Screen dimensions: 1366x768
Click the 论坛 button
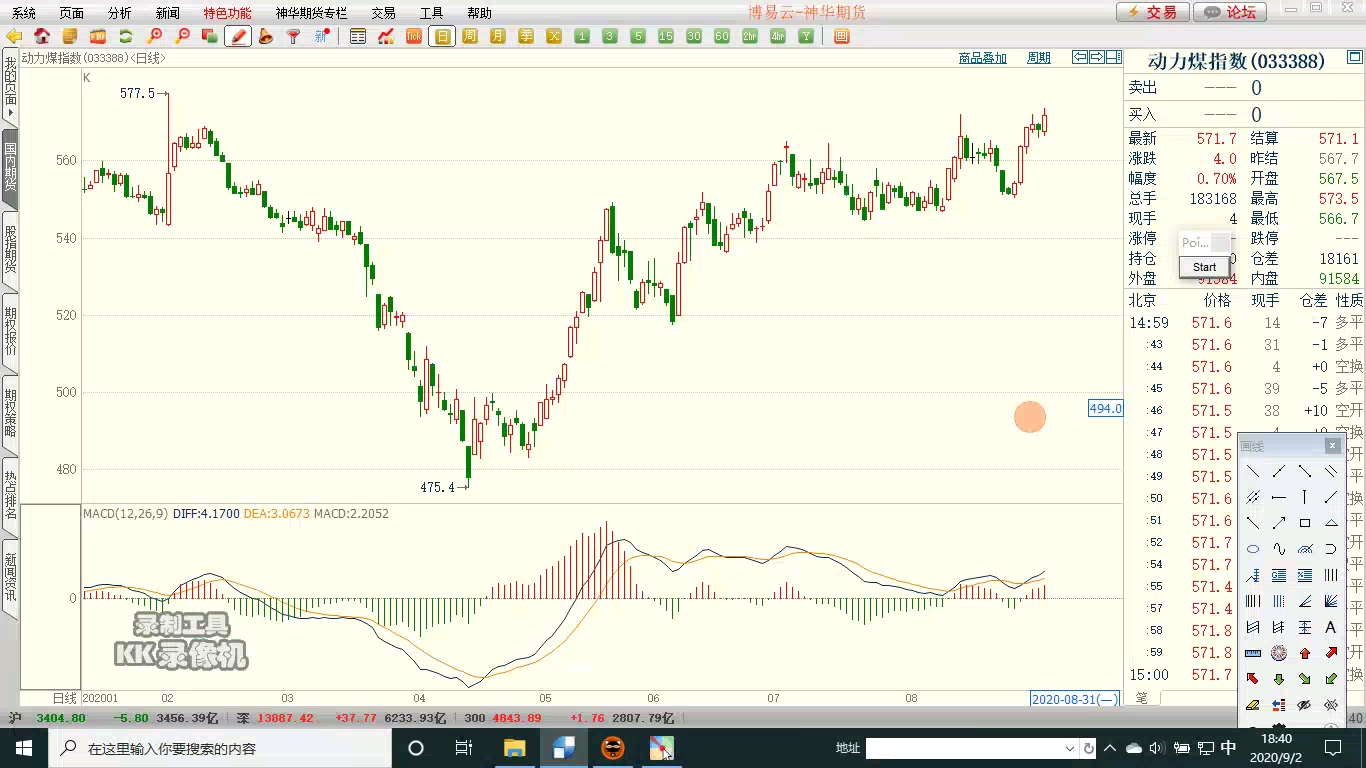pos(1230,12)
